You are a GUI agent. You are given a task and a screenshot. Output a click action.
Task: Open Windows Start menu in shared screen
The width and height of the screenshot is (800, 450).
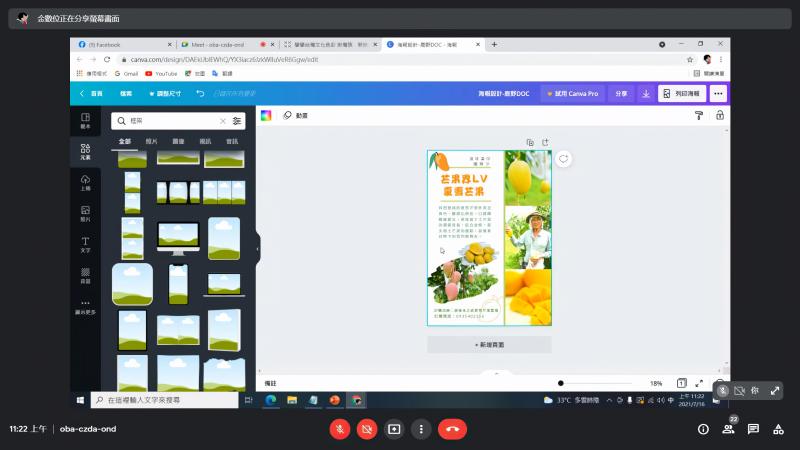pos(80,400)
